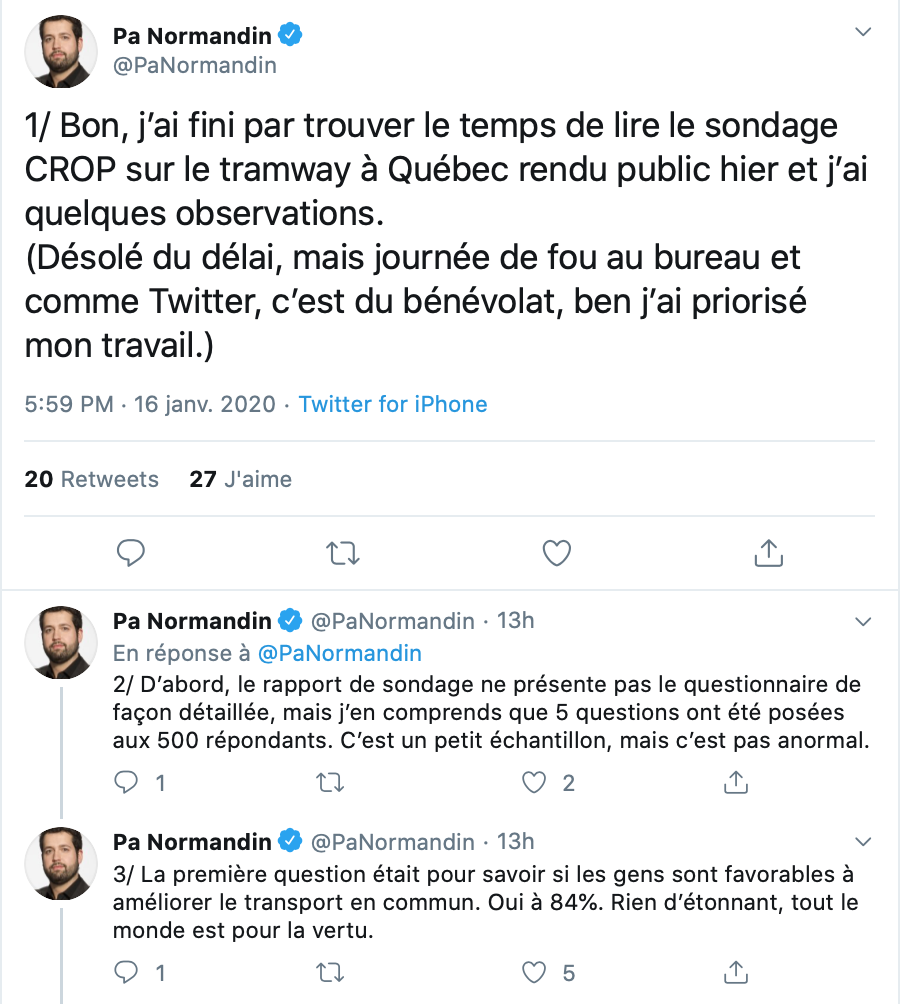Viewport: 902px width, 1004px height.
Task: Share the 3/ tweet
Action: pos(736,972)
